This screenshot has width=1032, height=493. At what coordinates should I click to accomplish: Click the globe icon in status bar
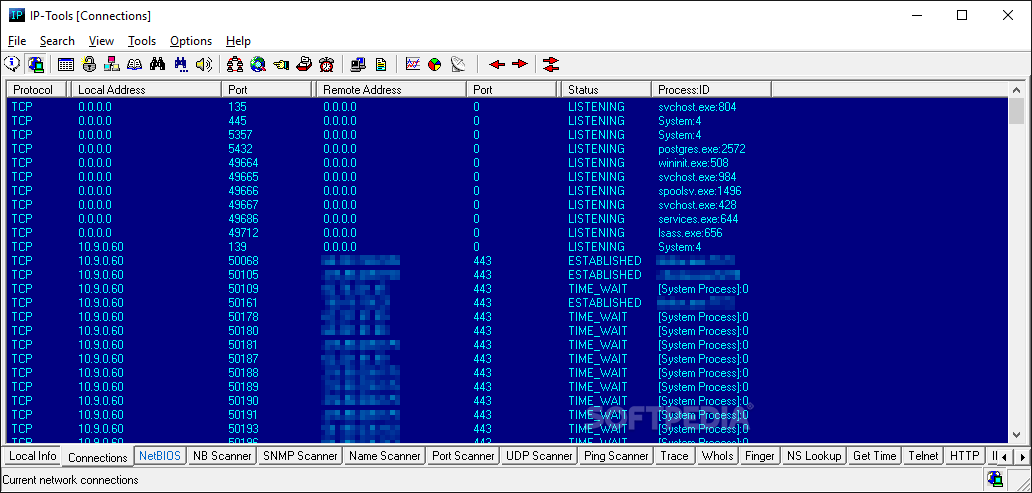[995, 480]
